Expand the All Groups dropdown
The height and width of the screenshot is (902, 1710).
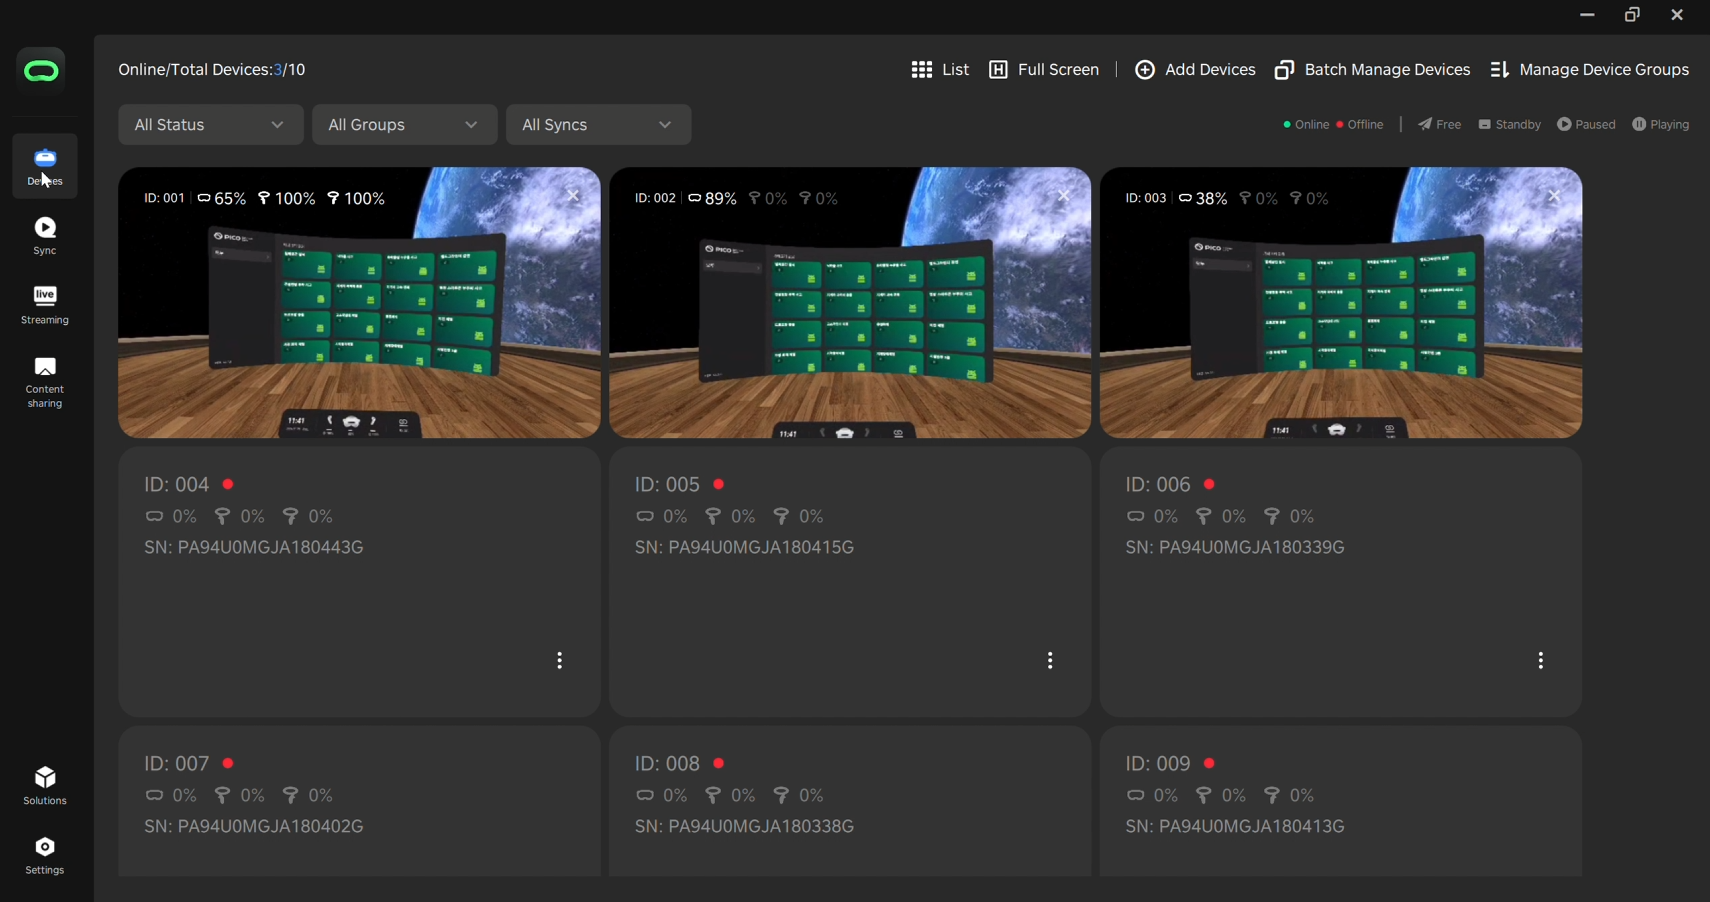click(x=404, y=125)
